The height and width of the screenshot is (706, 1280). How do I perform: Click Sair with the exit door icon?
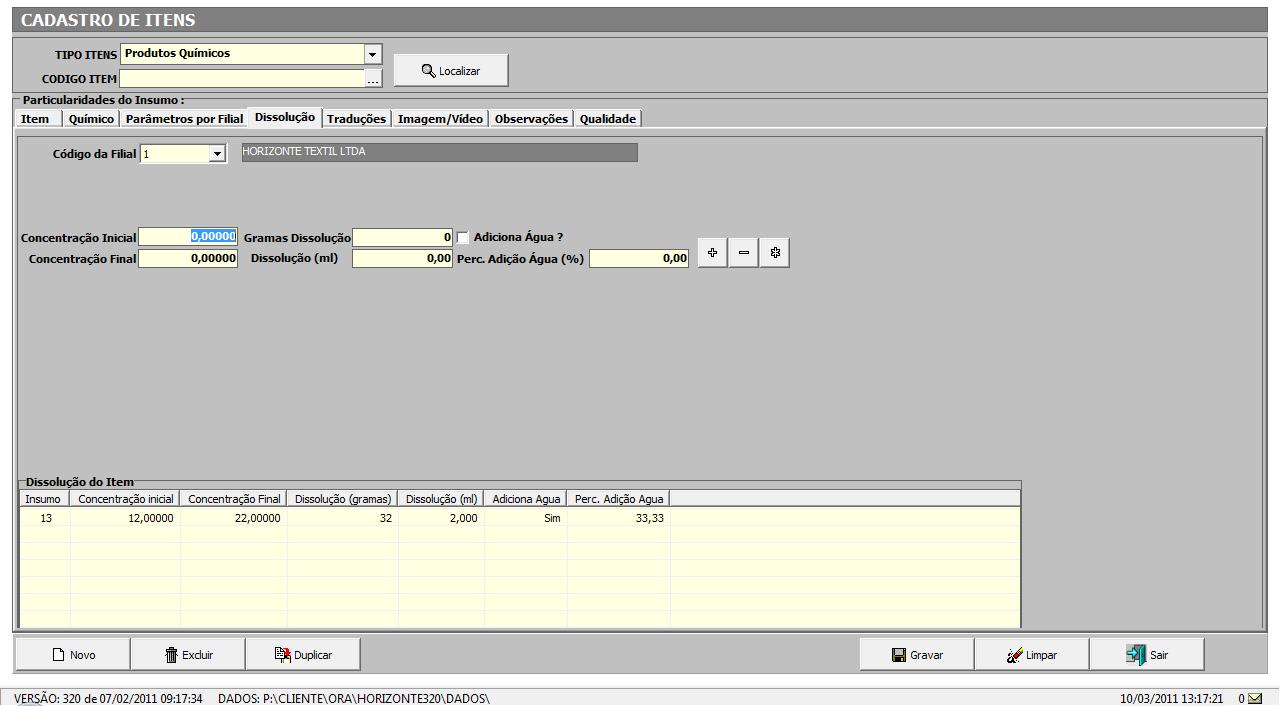click(1147, 655)
